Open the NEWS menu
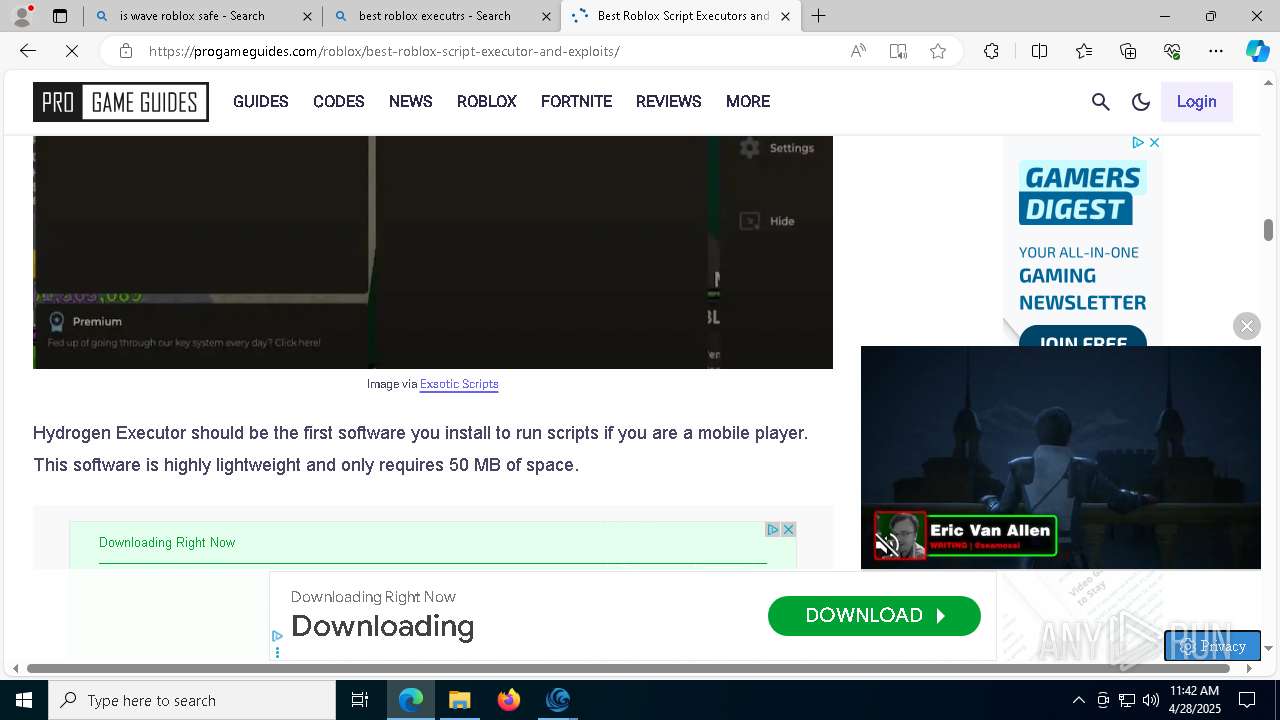 point(411,101)
